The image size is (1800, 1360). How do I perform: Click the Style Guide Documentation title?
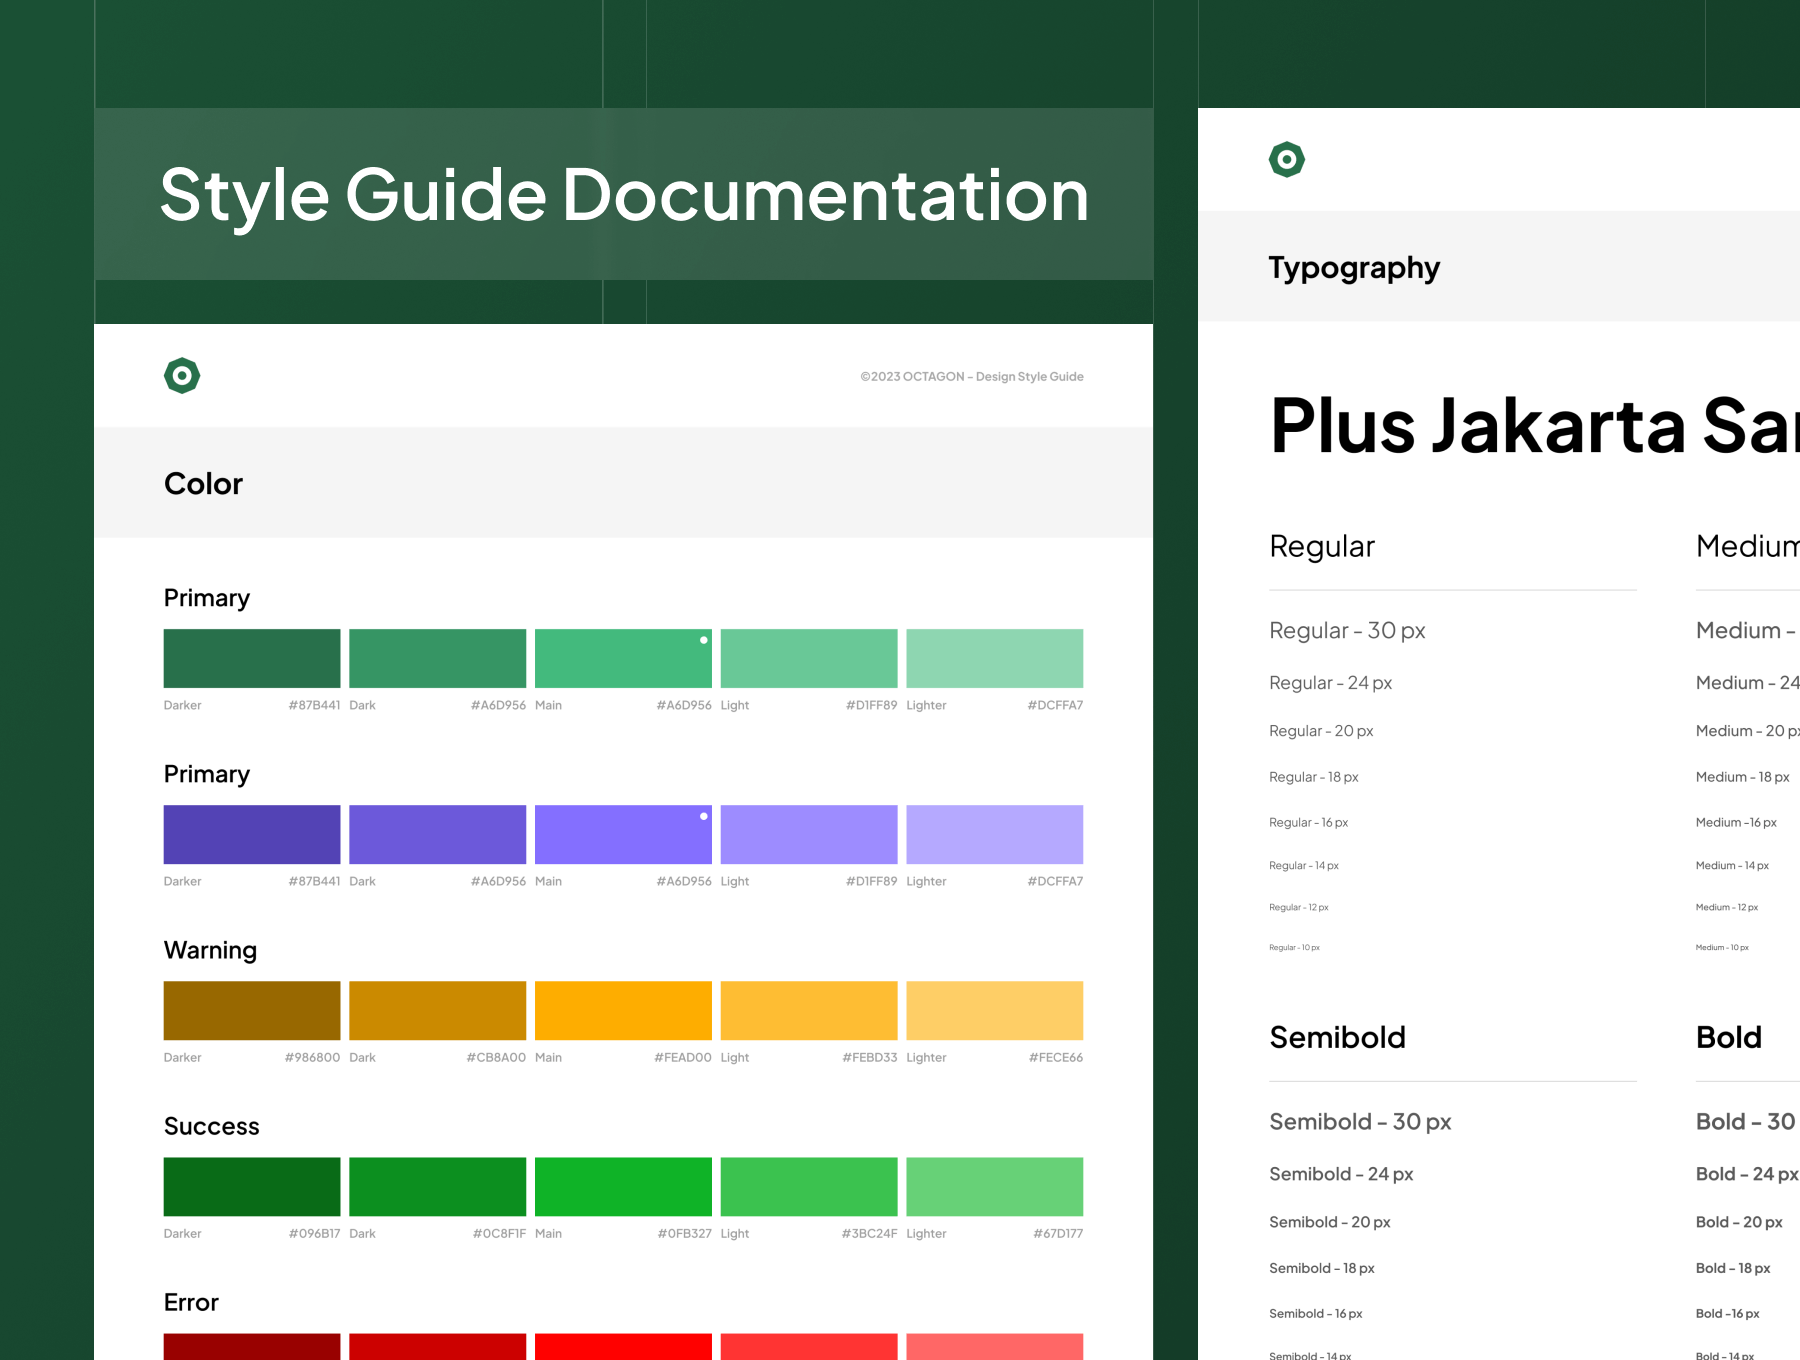(x=624, y=195)
